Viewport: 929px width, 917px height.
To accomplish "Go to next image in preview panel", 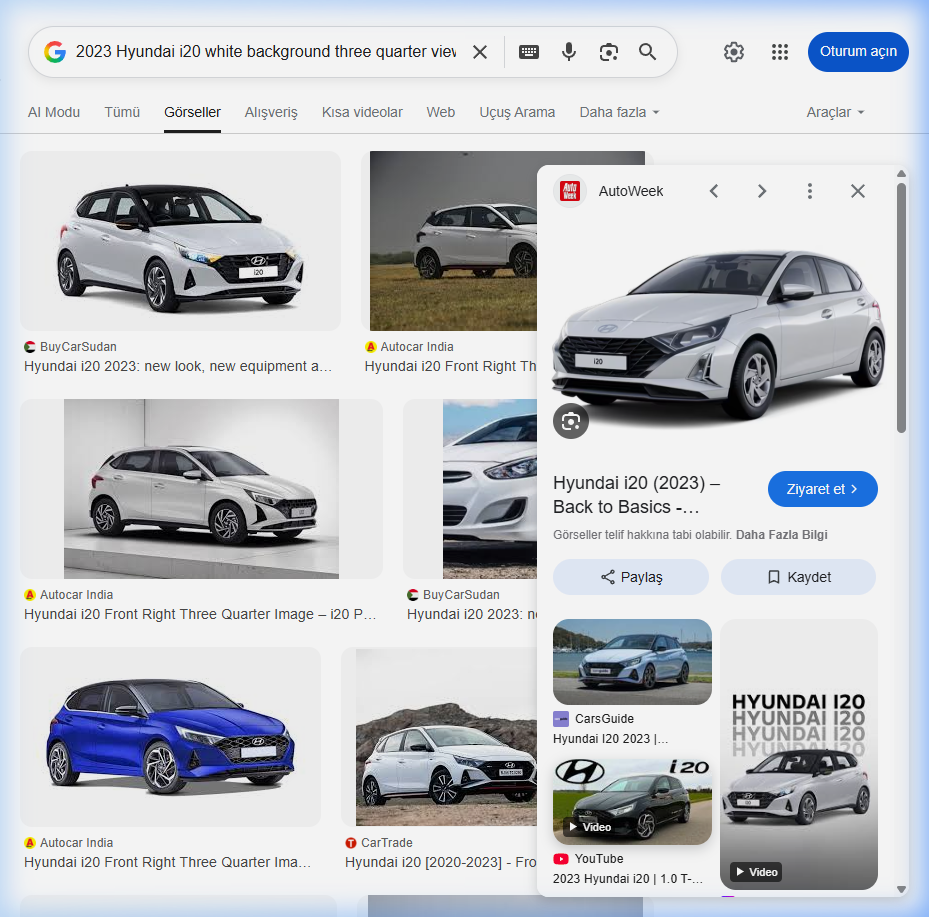I will [762, 191].
